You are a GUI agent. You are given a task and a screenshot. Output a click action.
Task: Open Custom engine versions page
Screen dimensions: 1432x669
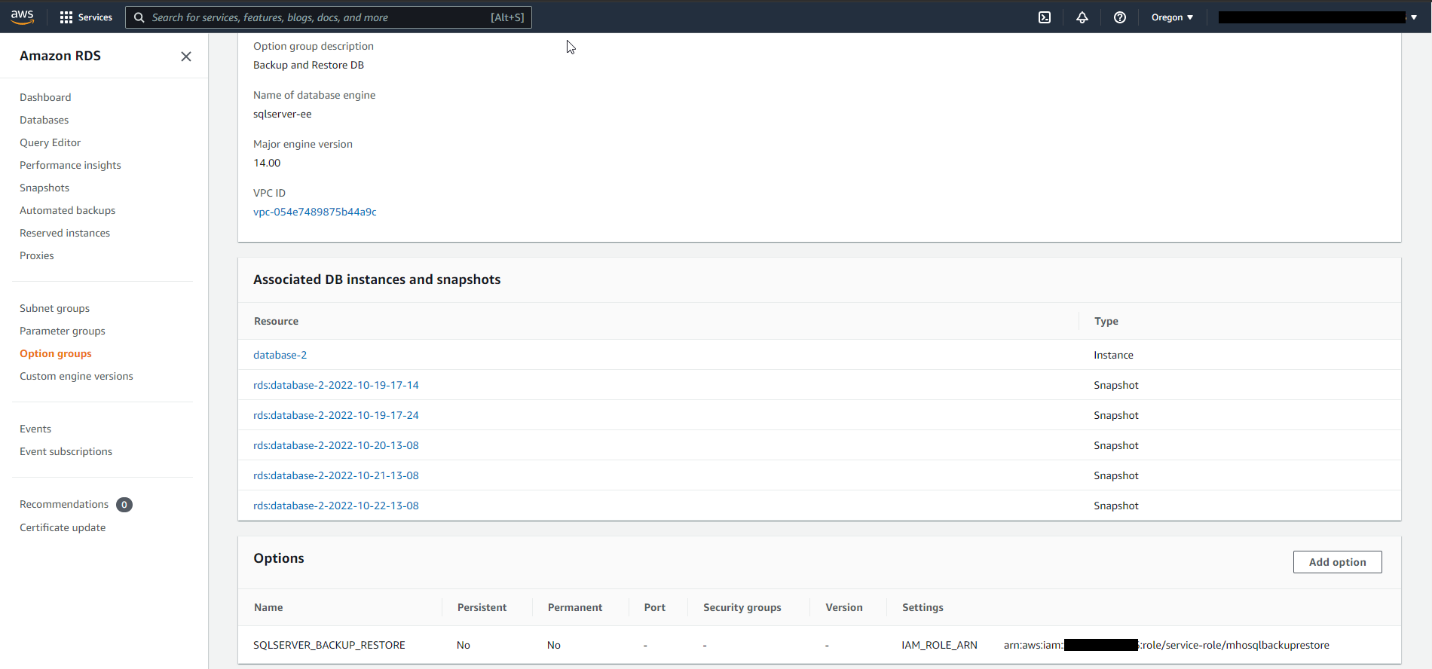click(x=76, y=376)
